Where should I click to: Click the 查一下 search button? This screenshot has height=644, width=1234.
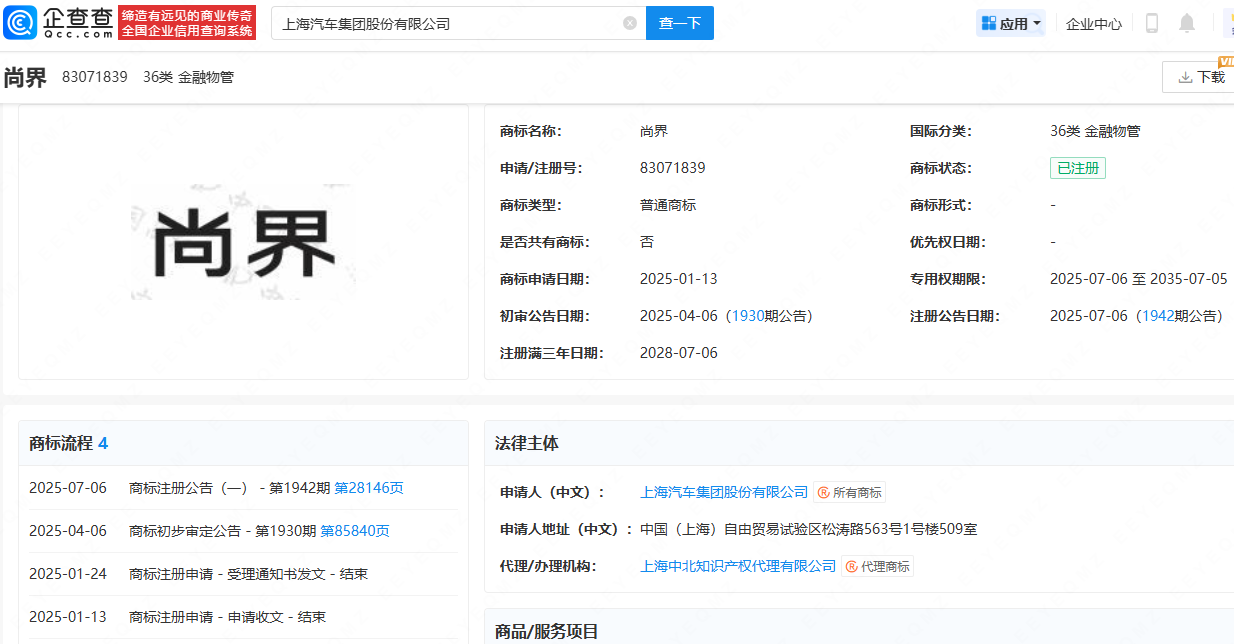(x=680, y=23)
